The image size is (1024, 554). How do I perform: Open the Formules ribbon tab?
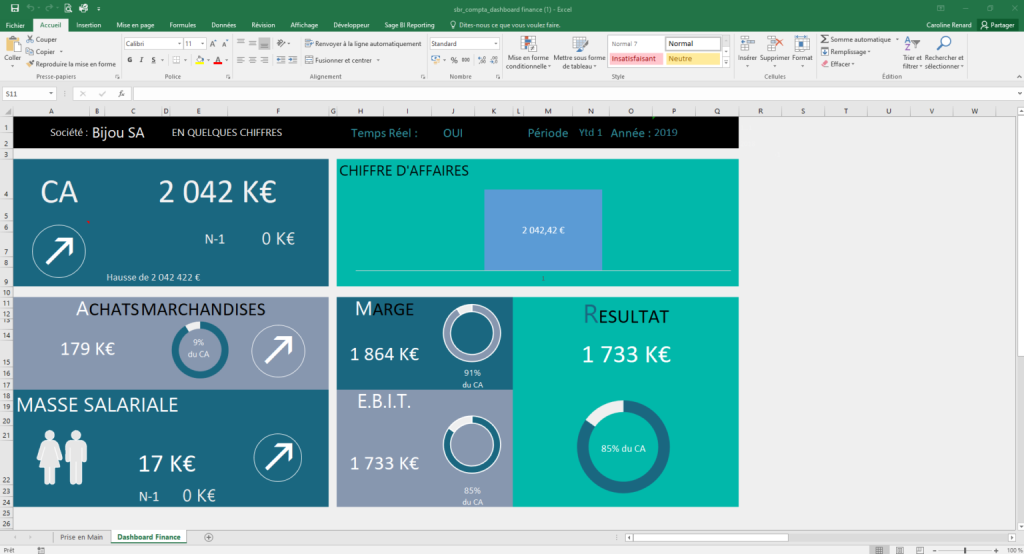tap(182, 24)
